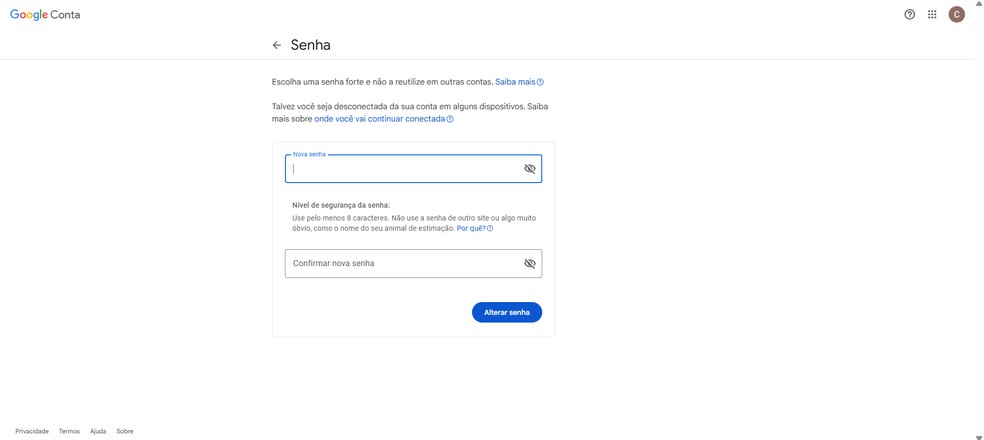Screen dimensions: 984x440
Task: Select the Ajuda footer link
Action: (x=98, y=431)
